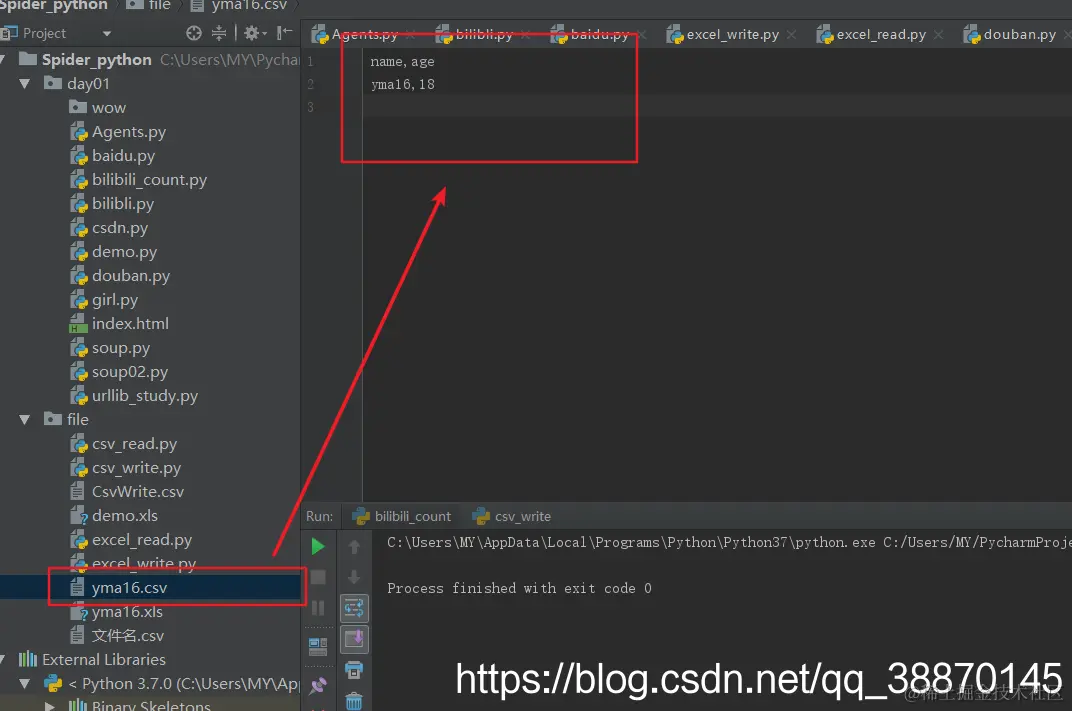Open the Project panel gear settings
The height and width of the screenshot is (711, 1072).
point(254,33)
